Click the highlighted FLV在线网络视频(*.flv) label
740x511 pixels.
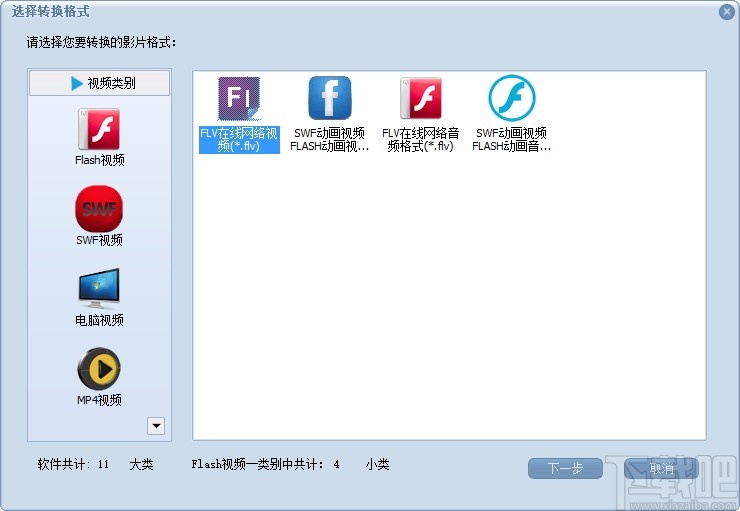point(239,140)
